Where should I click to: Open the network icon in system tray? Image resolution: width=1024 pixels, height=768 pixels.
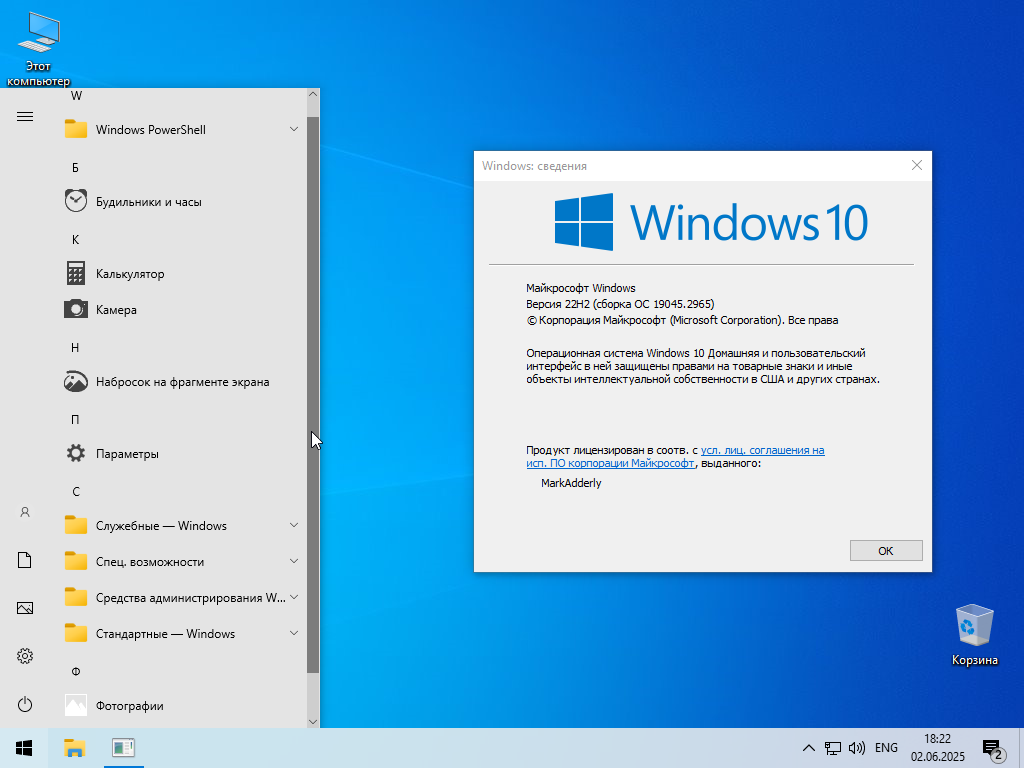pyautogui.click(x=833, y=748)
